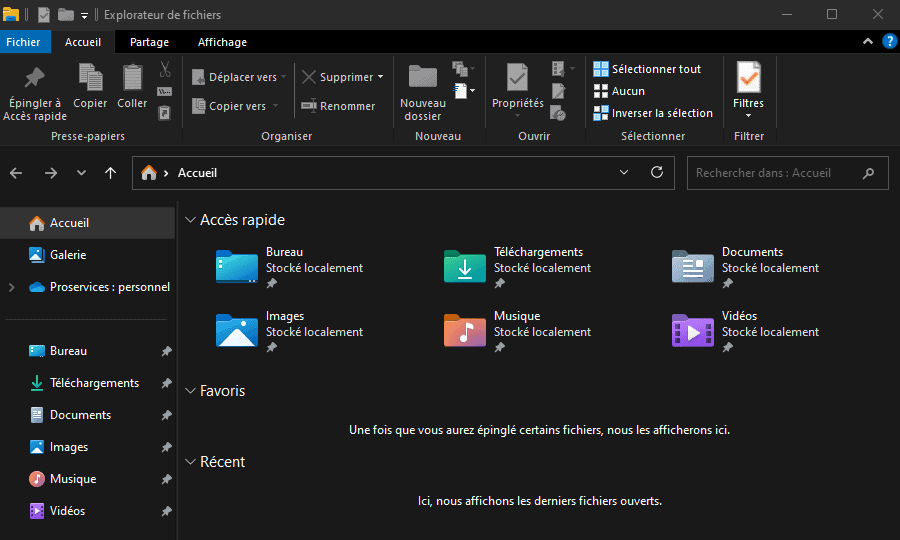Expand Proservices : personnel tree node
900x540 pixels.
point(11,287)
